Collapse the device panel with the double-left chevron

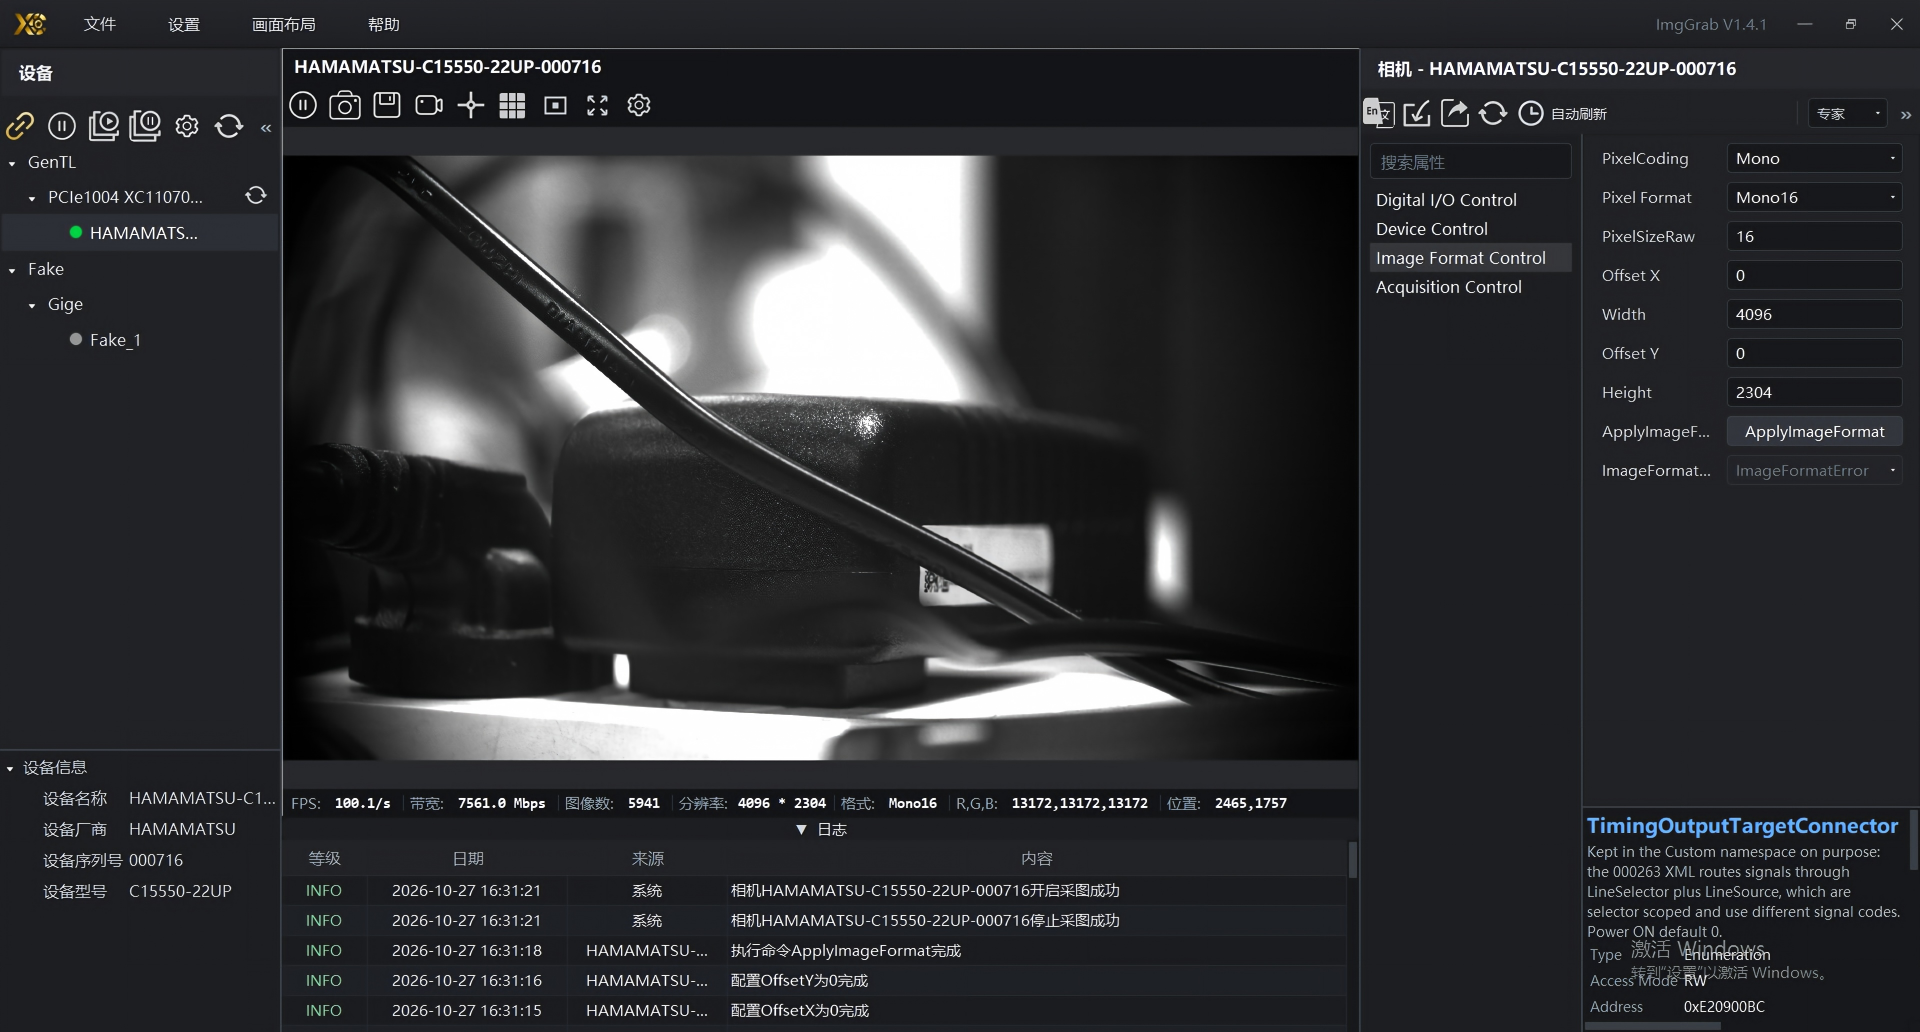point(266,128)
